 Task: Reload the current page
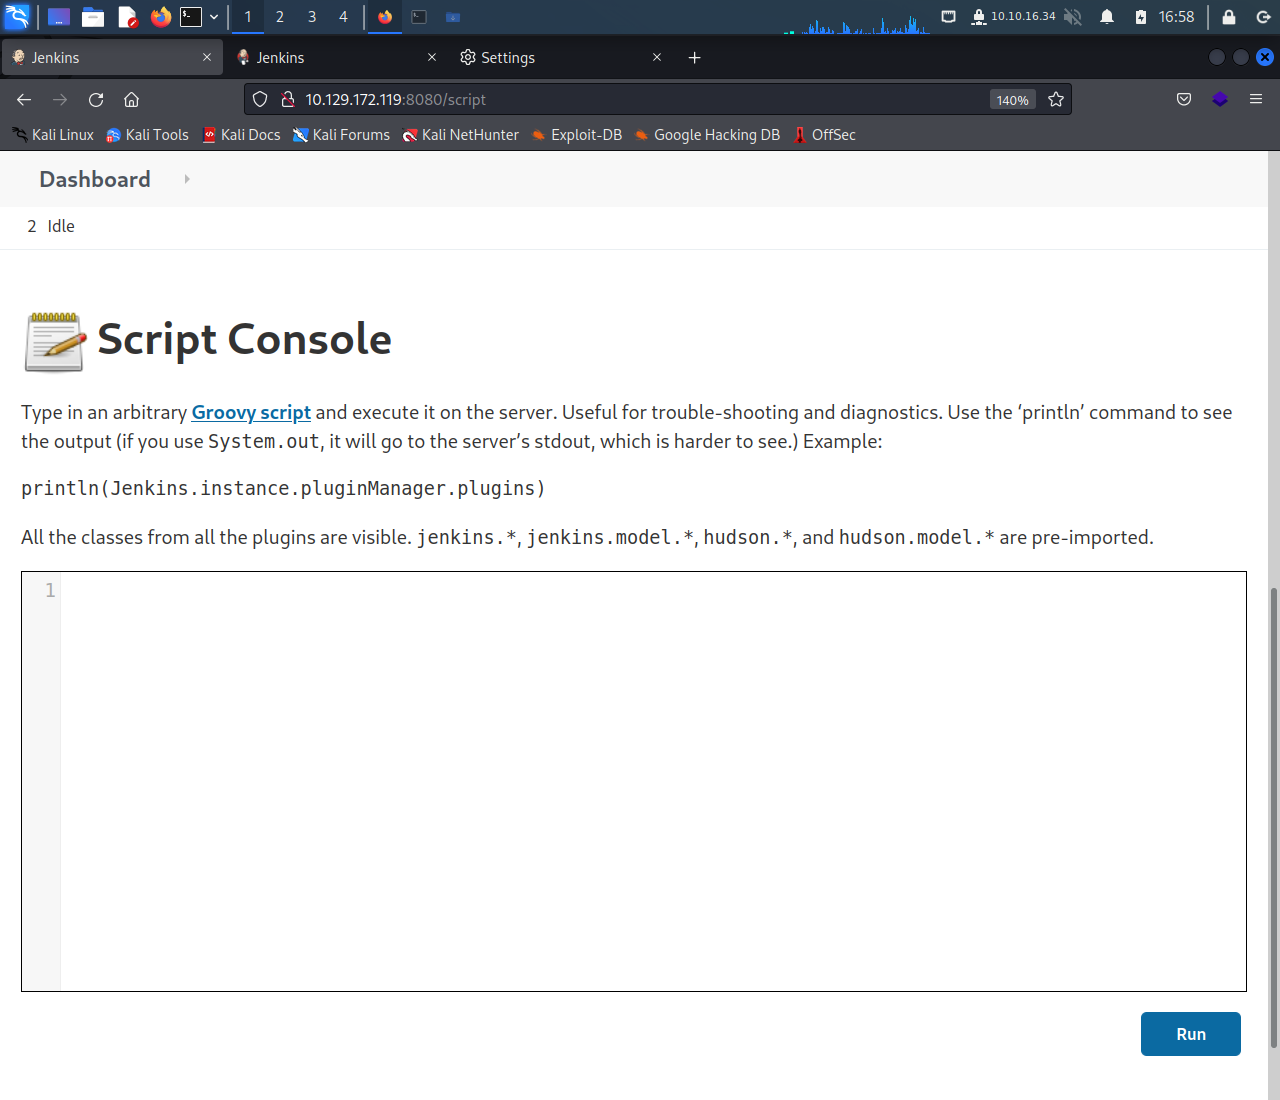pos(96,99)
